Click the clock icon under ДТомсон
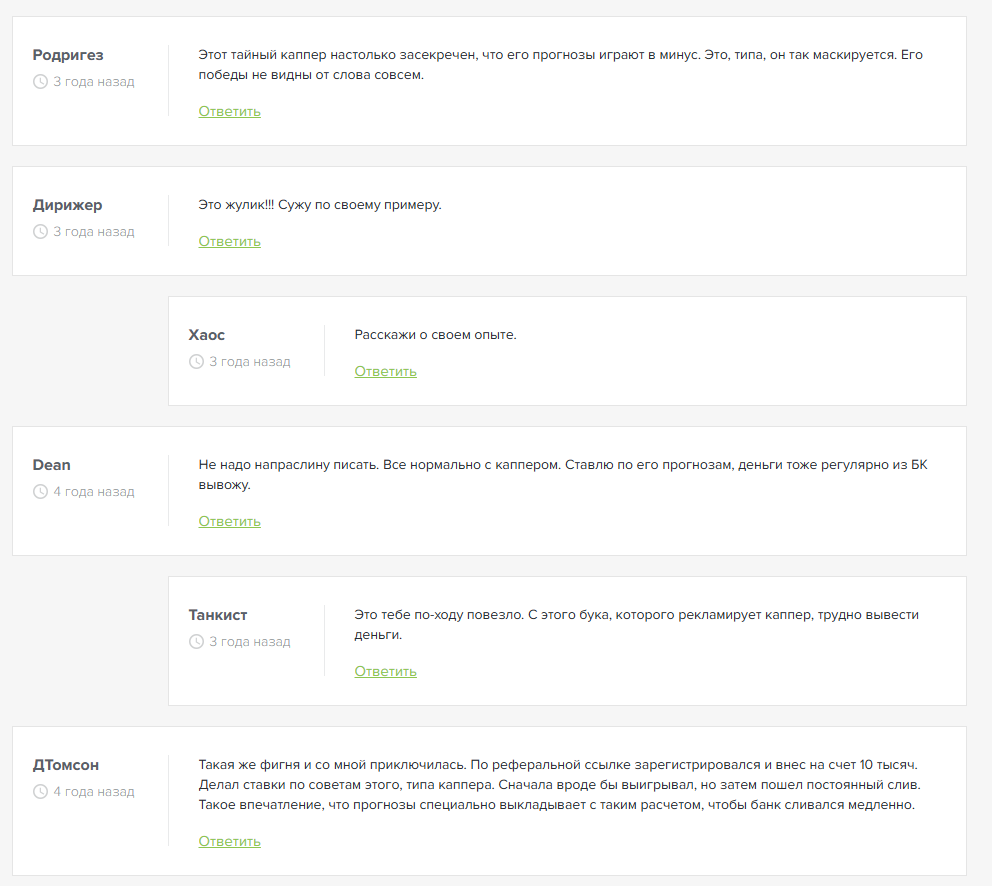The width and height of the screenshot is (992, 886). click(40, 792)
